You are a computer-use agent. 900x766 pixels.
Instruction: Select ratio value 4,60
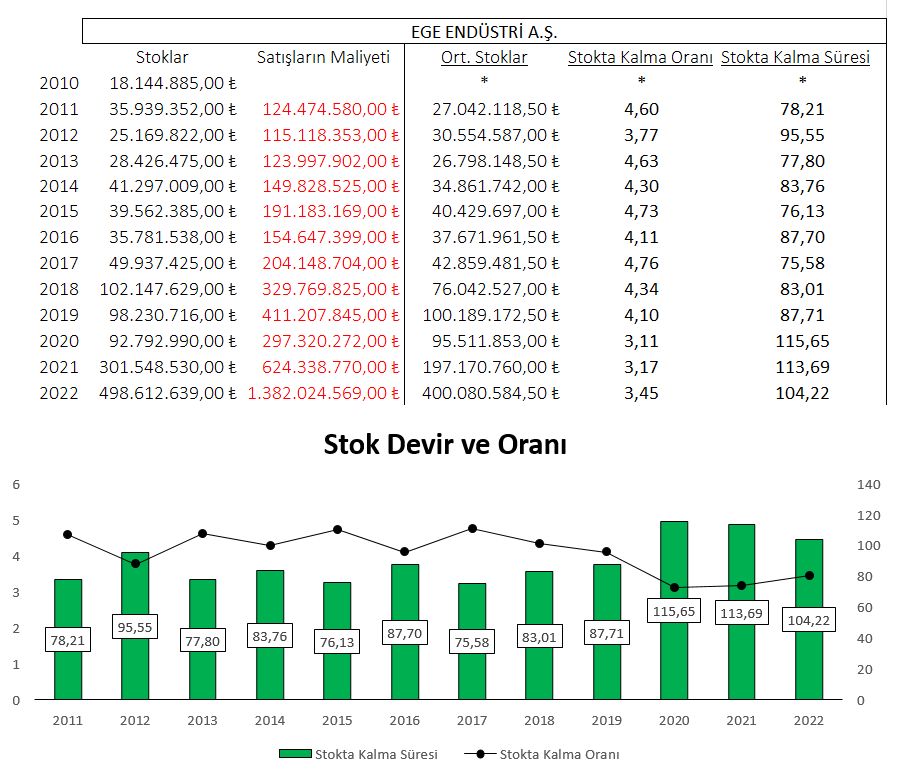[641, 109]
